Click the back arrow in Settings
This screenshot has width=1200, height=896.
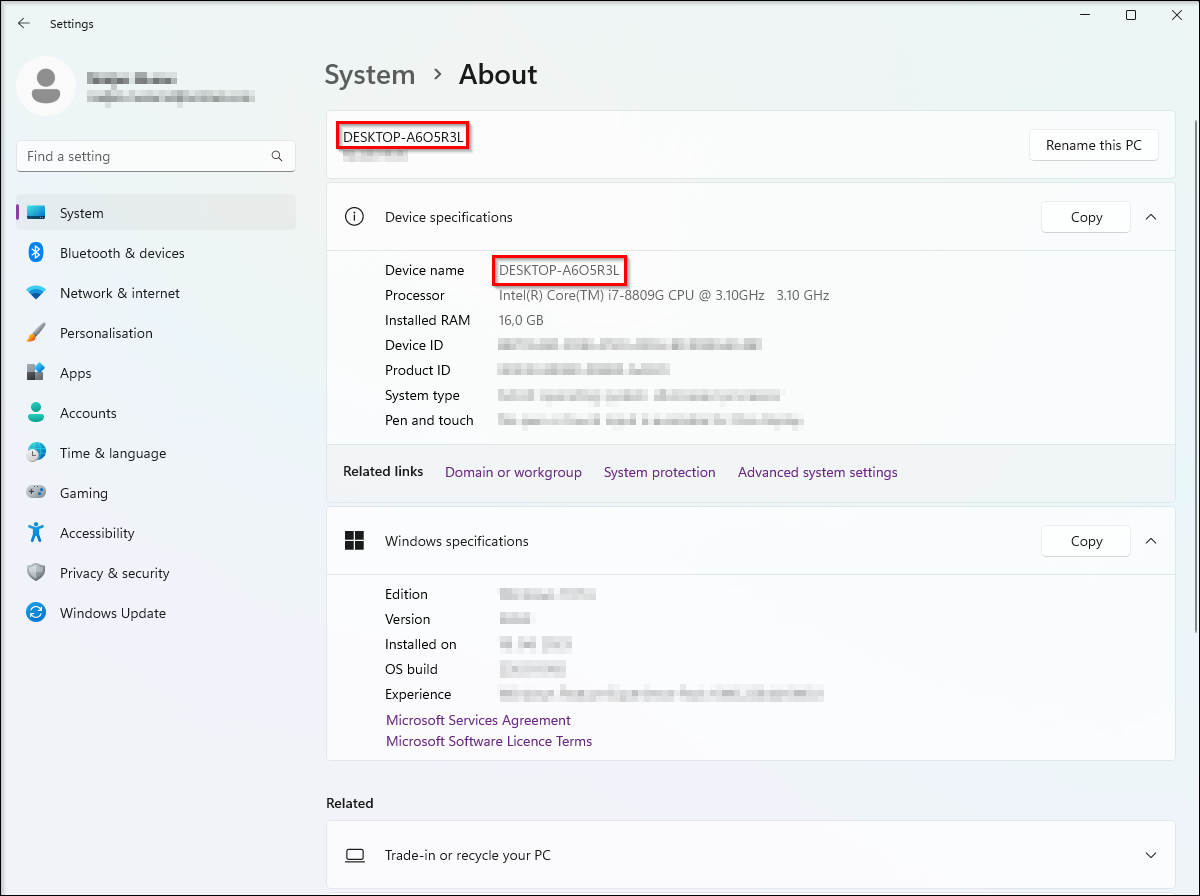(x=24, y=23)
